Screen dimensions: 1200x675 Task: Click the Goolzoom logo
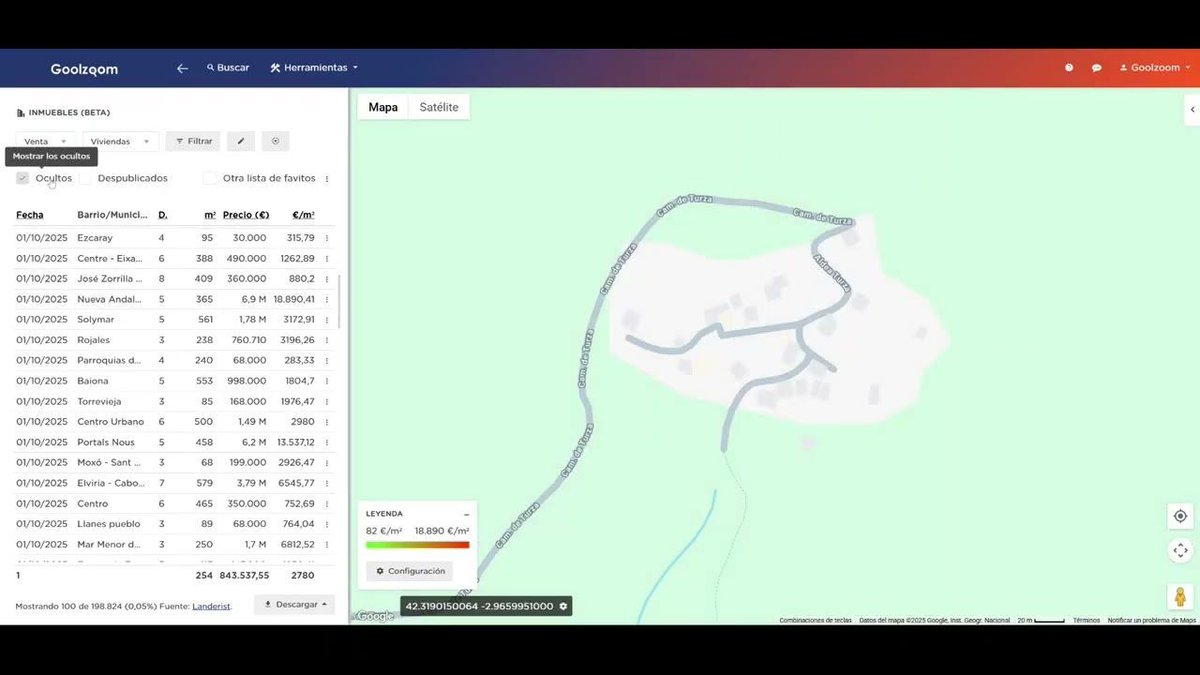84,69
